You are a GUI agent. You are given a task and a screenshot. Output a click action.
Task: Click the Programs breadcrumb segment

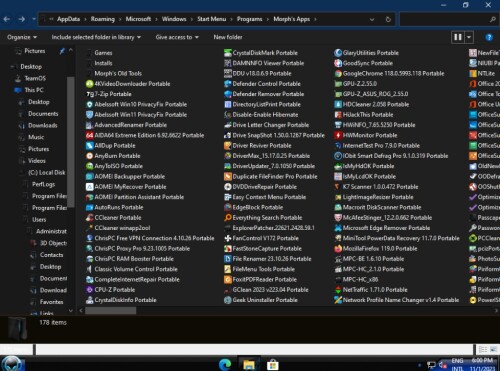249,19
